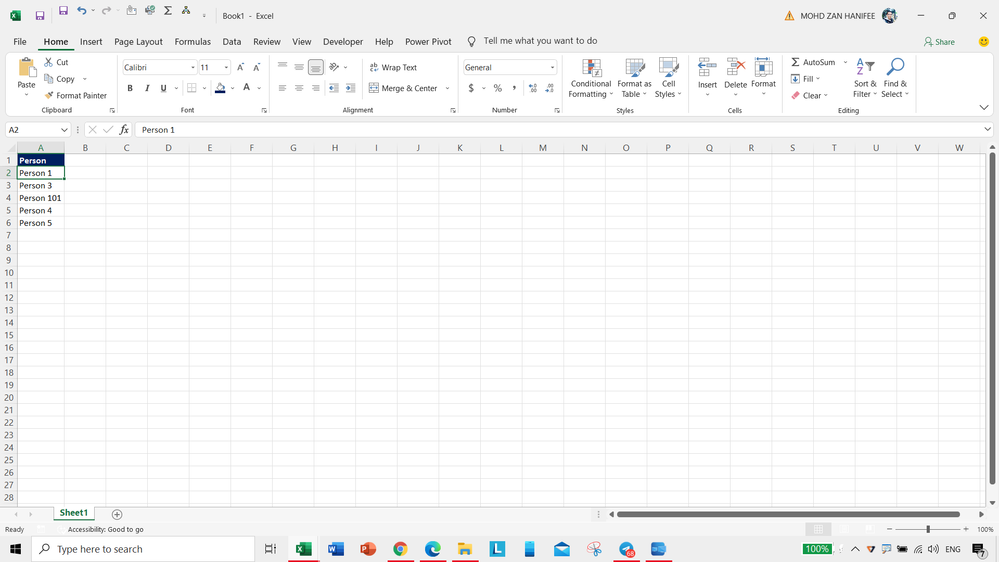Open the Fill dropdown
Viewport: 999px width, 562px height.
tap(805, 79)
